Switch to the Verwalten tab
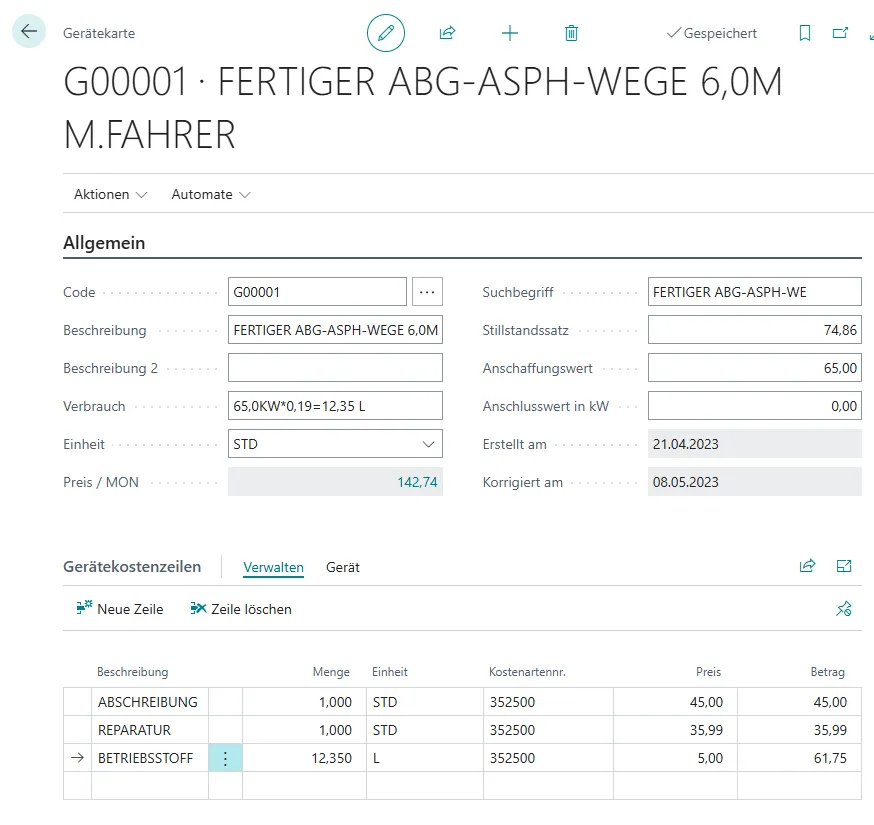The width and height of the screenshot is (874, 825). coord(273,567)
